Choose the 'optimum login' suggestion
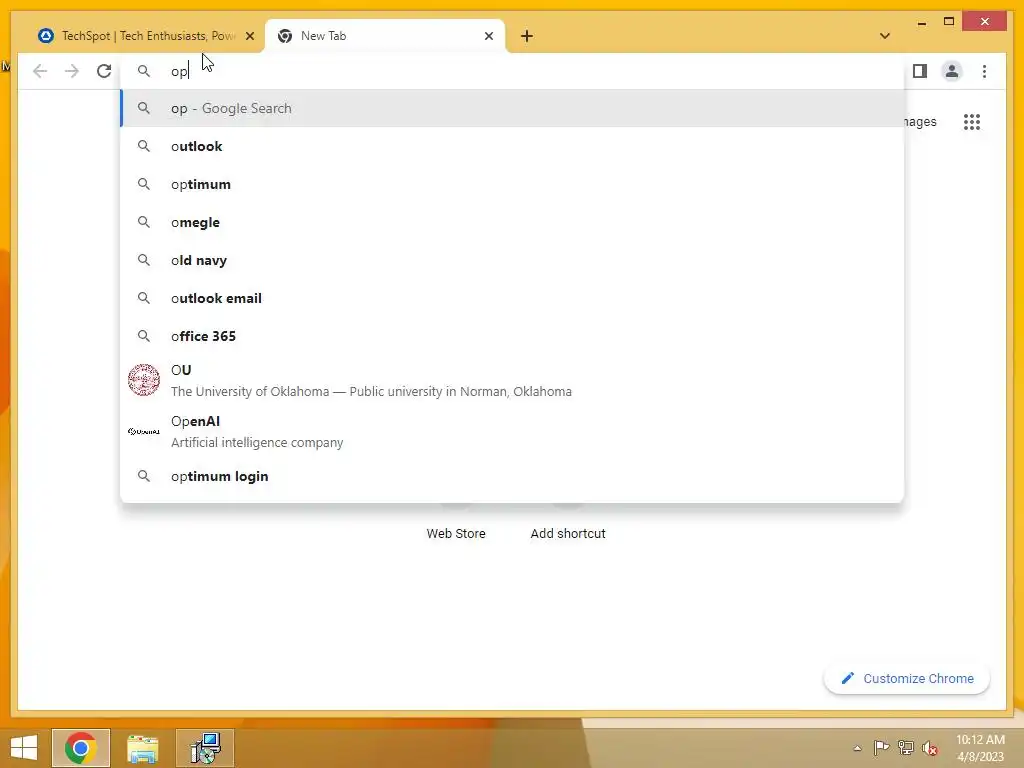1024x768 pixels. (513, 476)
